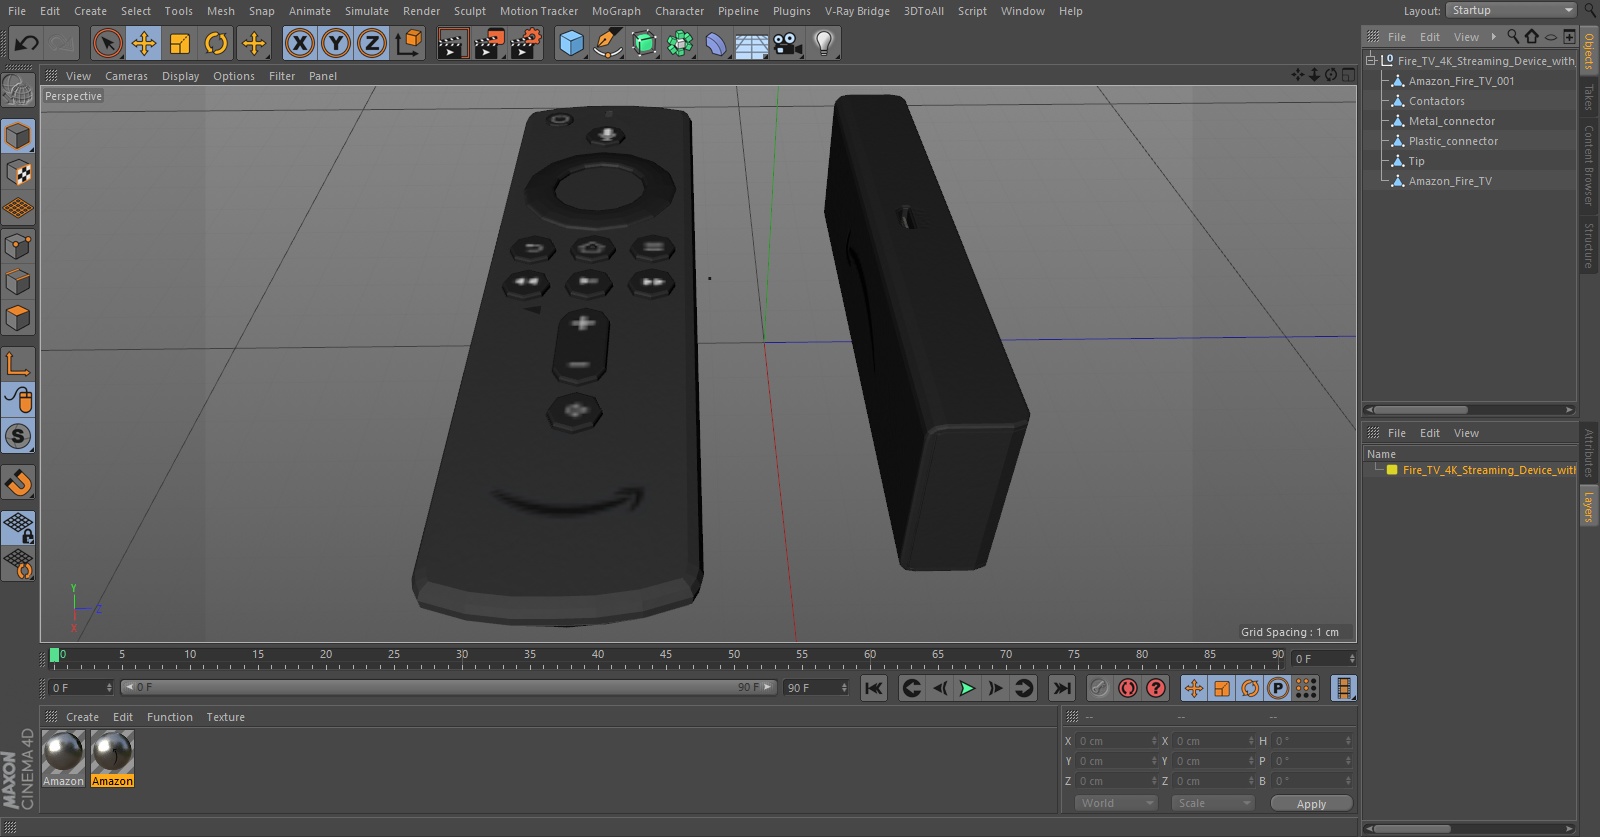Open the Layout Startup dropdown

point(1511,10)
